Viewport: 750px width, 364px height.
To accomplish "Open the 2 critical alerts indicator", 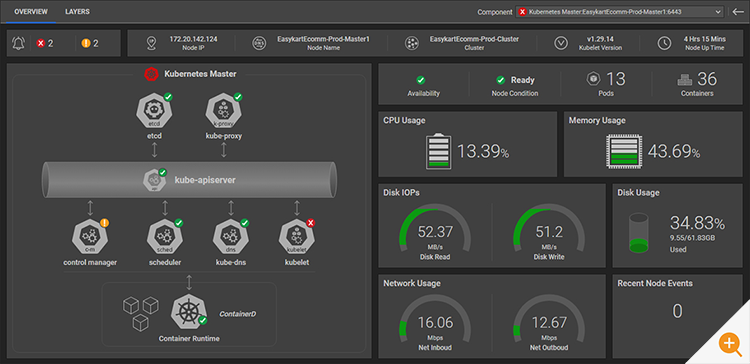I will 45,44.
